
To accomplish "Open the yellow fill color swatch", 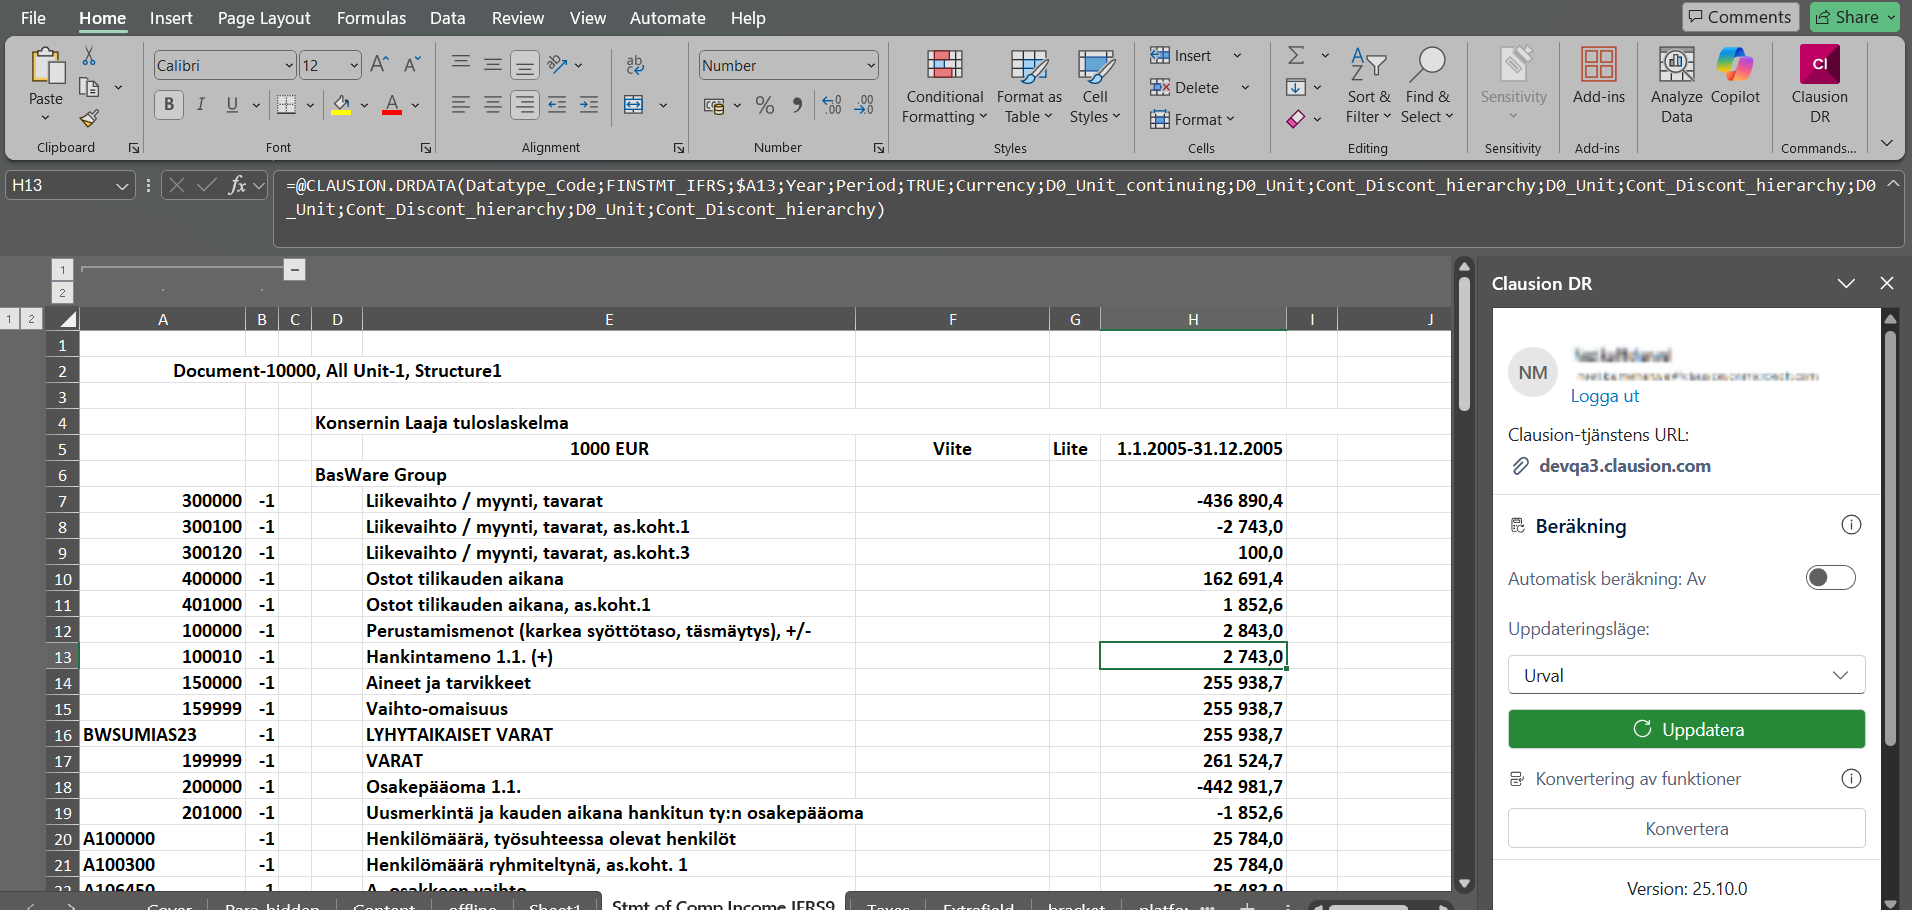I will click(x=342, y=105).
